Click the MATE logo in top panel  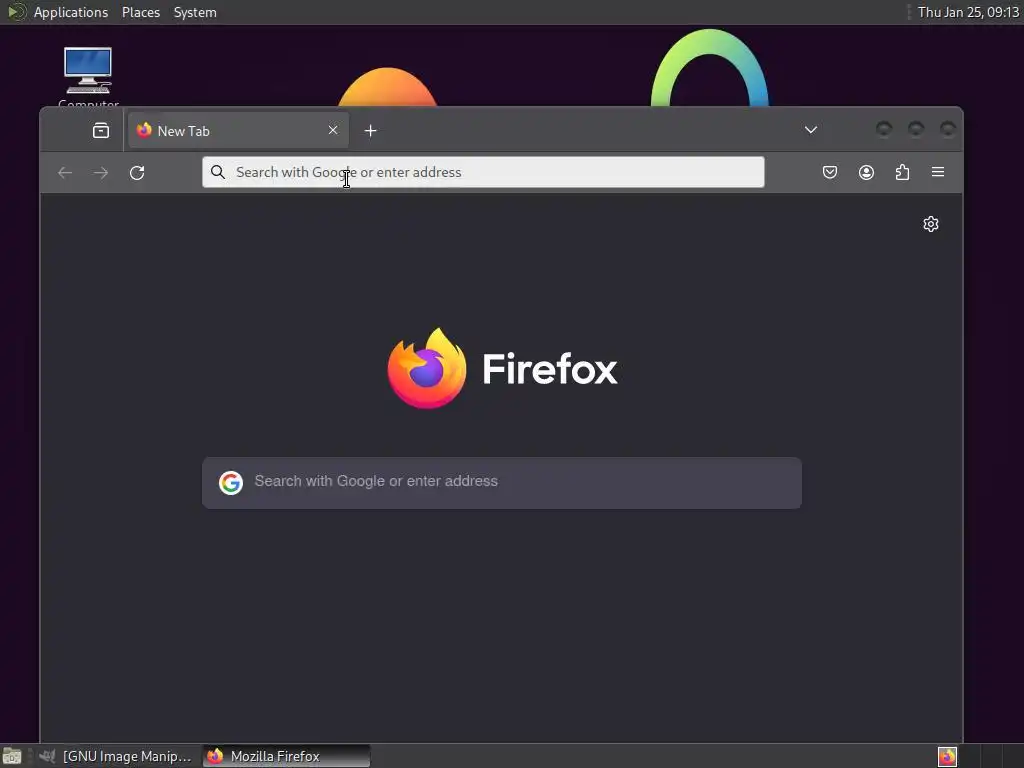(16, 12)
